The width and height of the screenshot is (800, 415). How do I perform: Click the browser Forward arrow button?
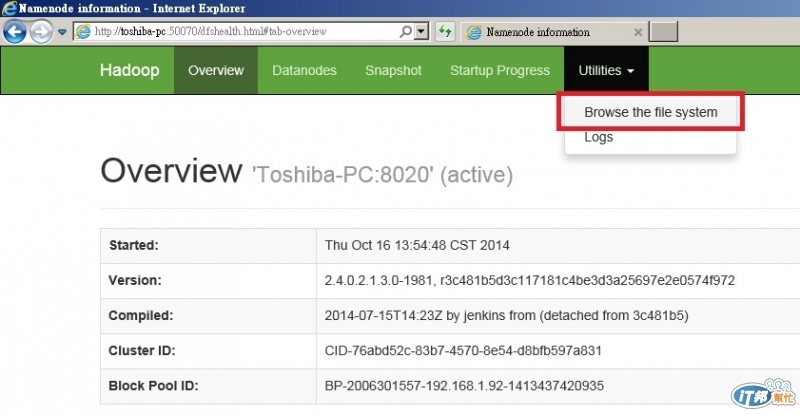click(41, 32)
